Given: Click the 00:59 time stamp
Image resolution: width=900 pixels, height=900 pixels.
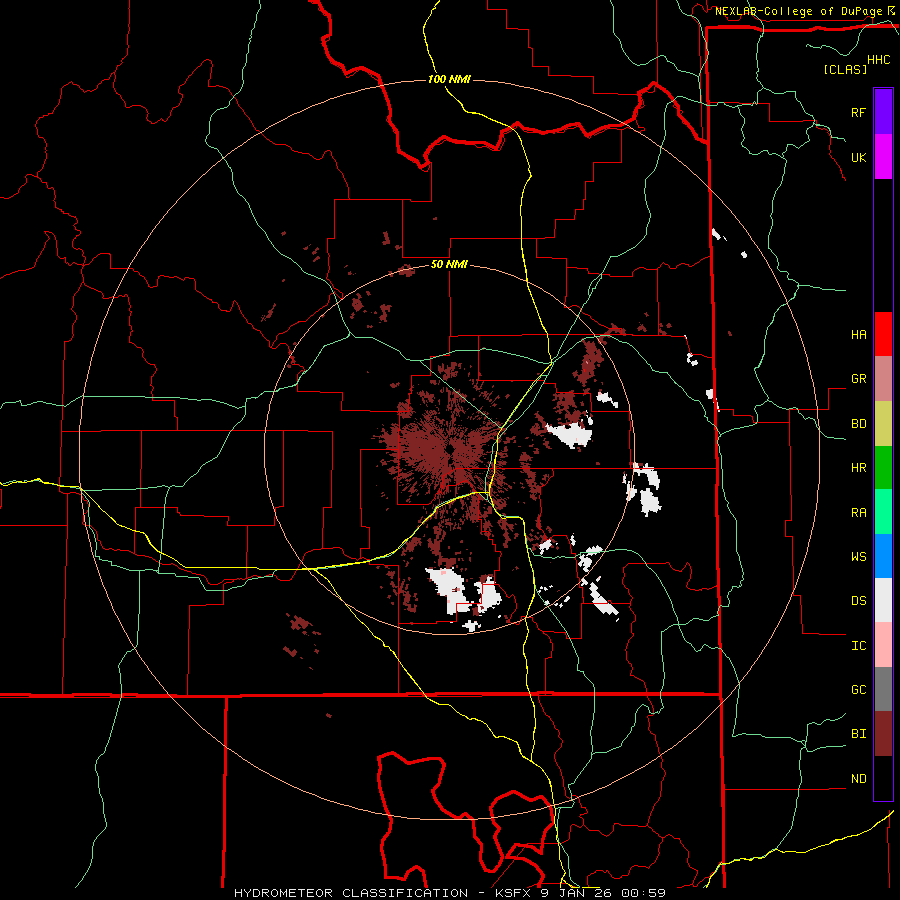Looking at the screenshot, I should [643, 893].
